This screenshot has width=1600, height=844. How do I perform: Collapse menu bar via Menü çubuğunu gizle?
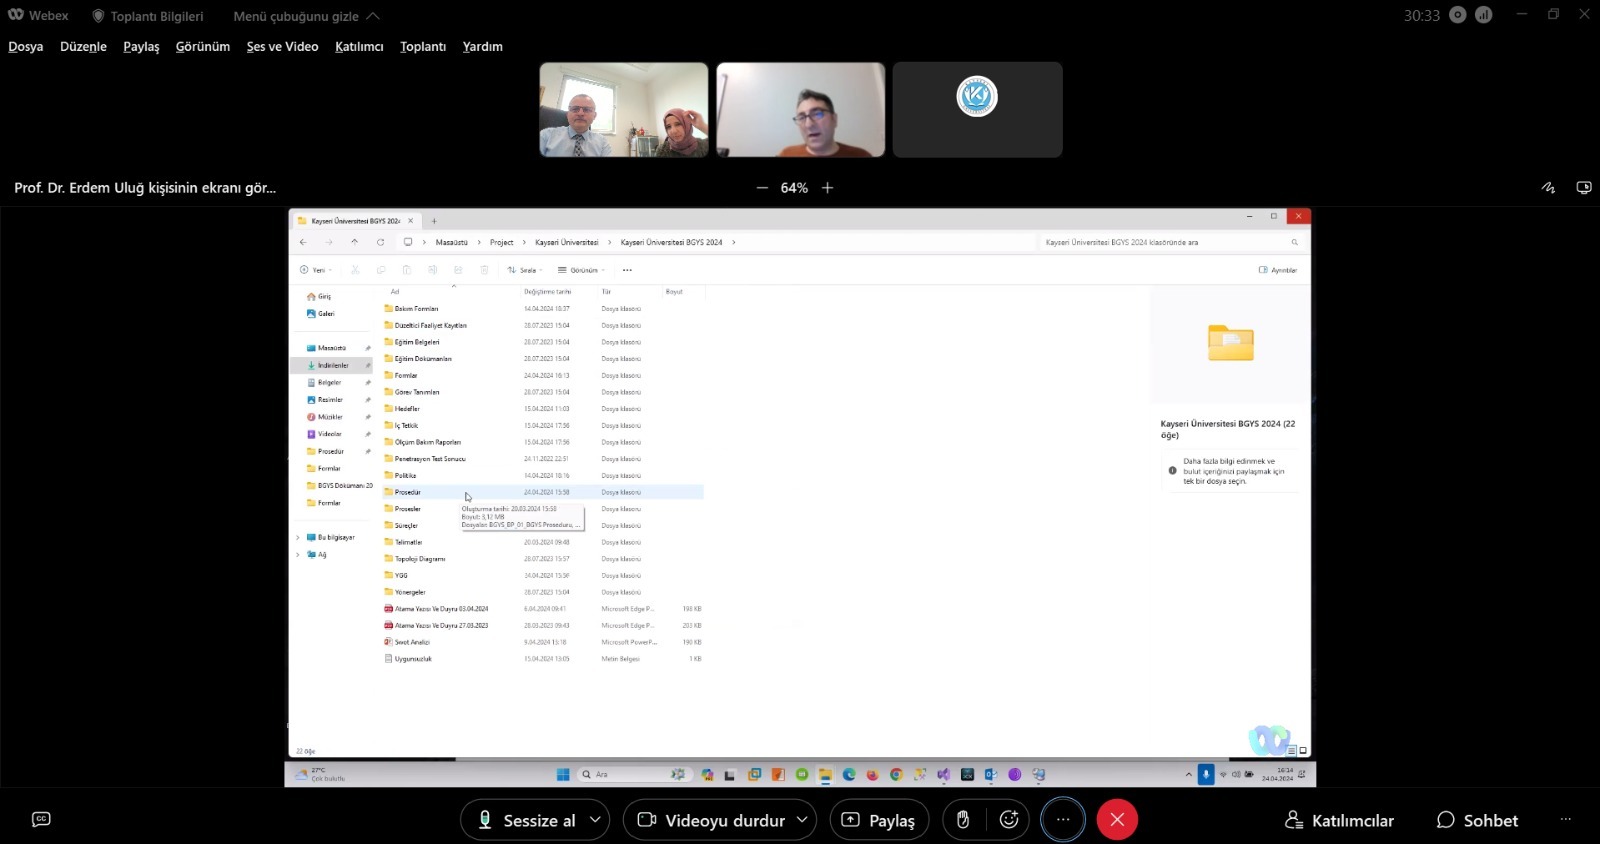coord(306,16)
